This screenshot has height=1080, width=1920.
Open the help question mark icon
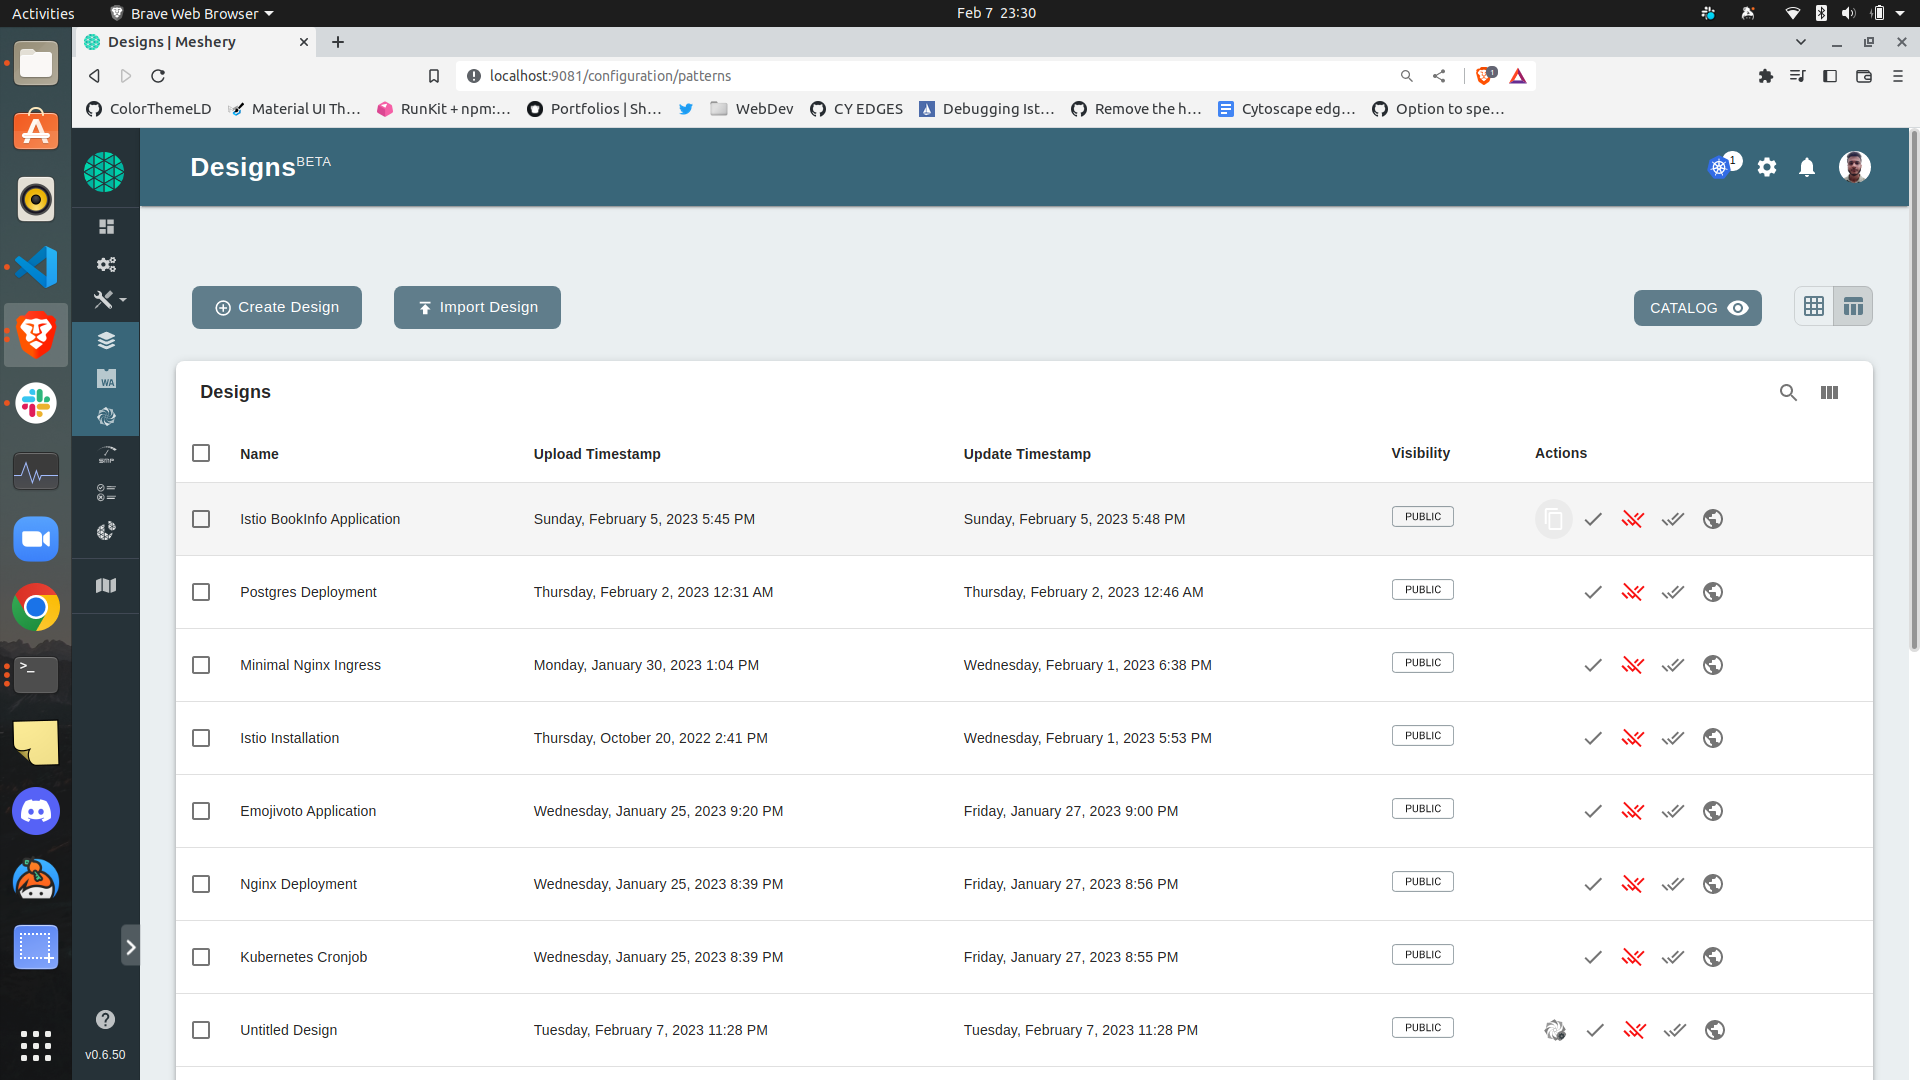click(105, 1019)
